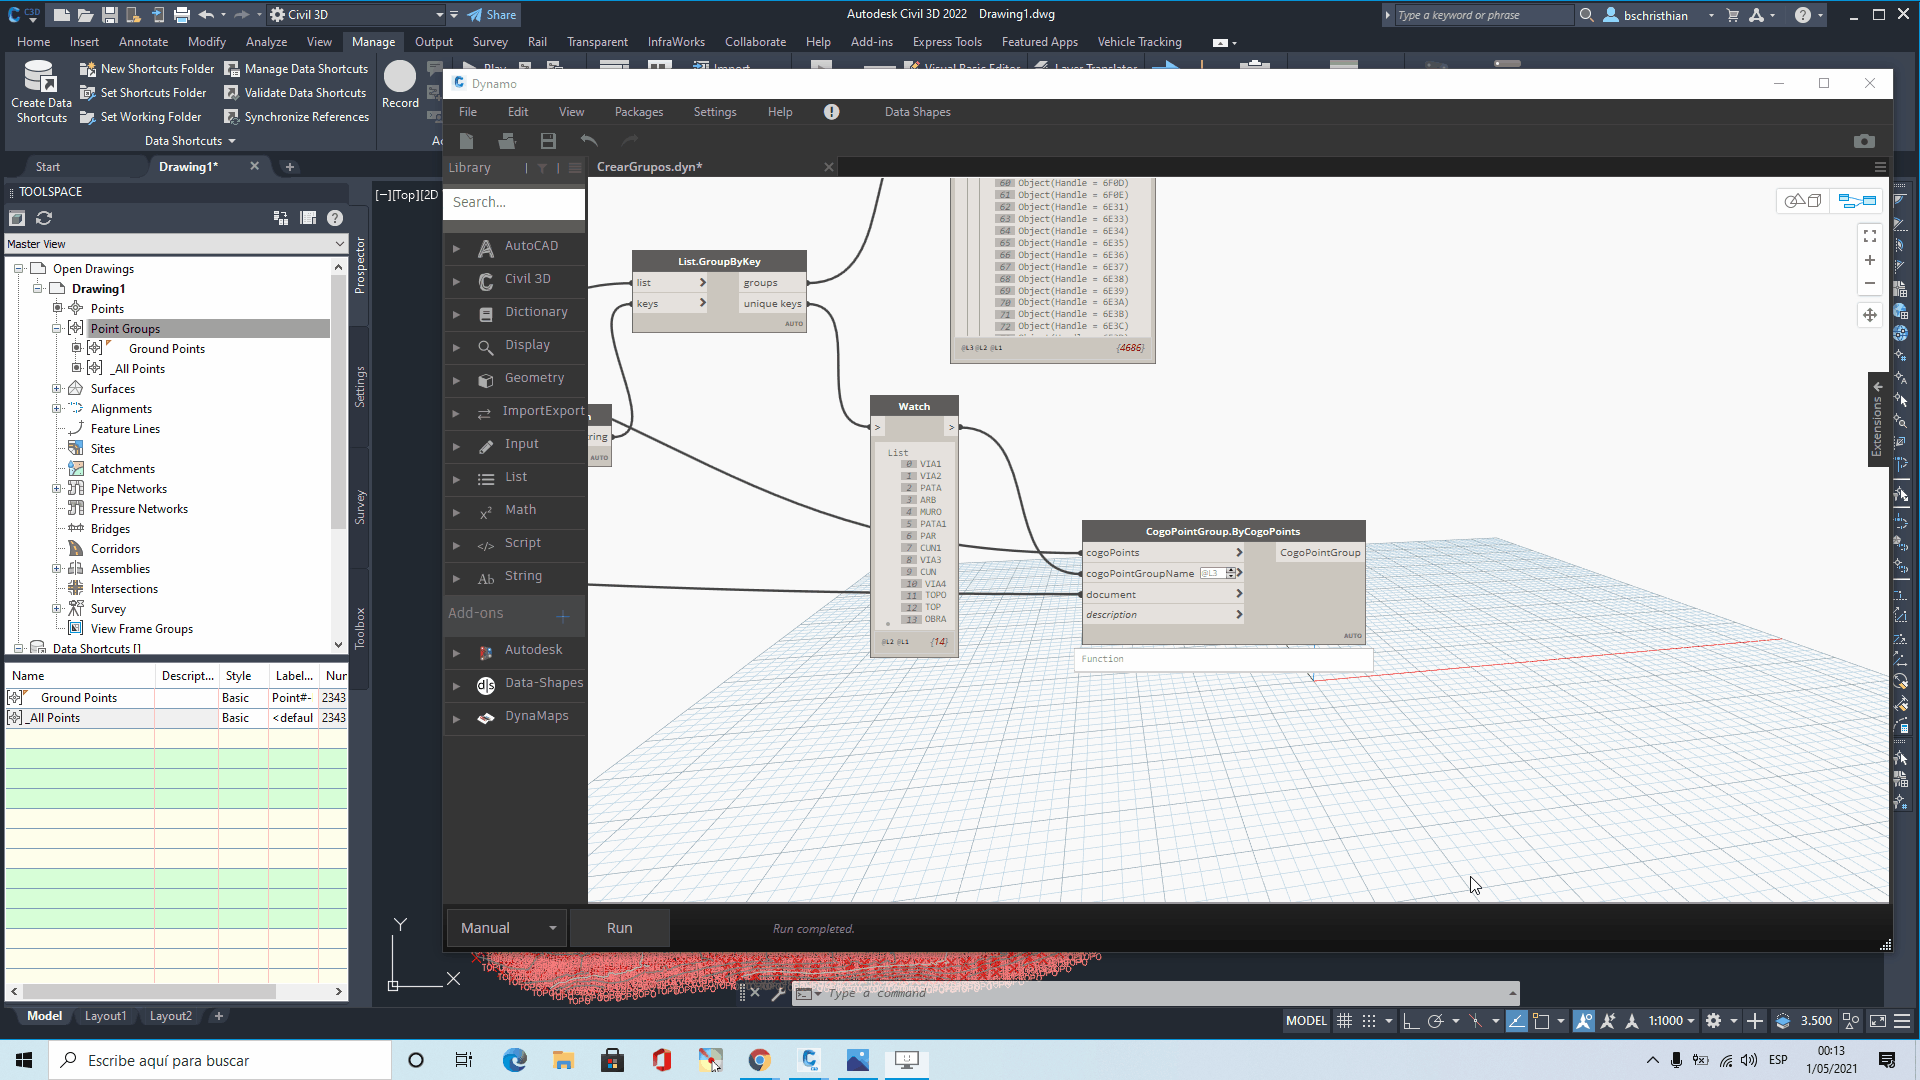Click workspace switching gear icon
Screen dimensions: 1920x1080
tap(1714, 1021)
